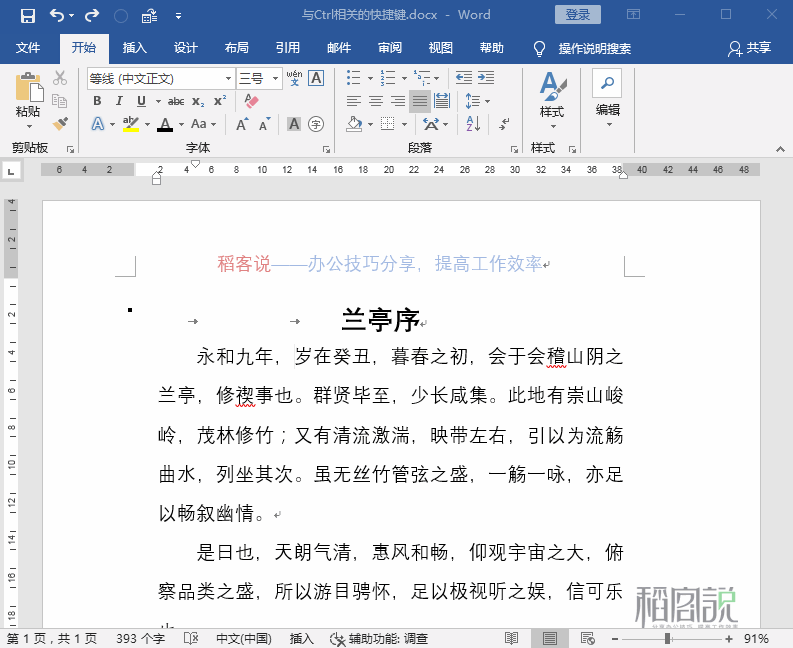Expand the borders dropdown arrow
Screen dimensions: 793x648
[x=404, y=124]
